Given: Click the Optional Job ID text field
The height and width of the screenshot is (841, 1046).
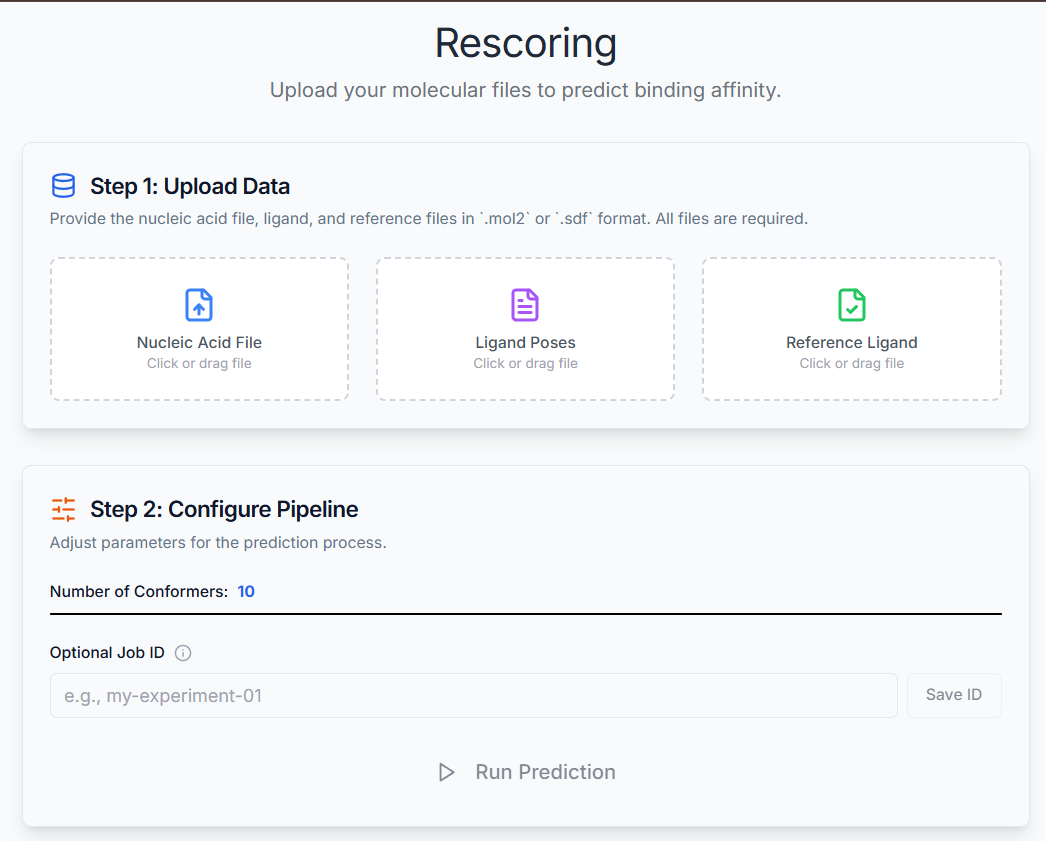Looking at the screenshot, I should pyautogui.click(x=474, y=695).
